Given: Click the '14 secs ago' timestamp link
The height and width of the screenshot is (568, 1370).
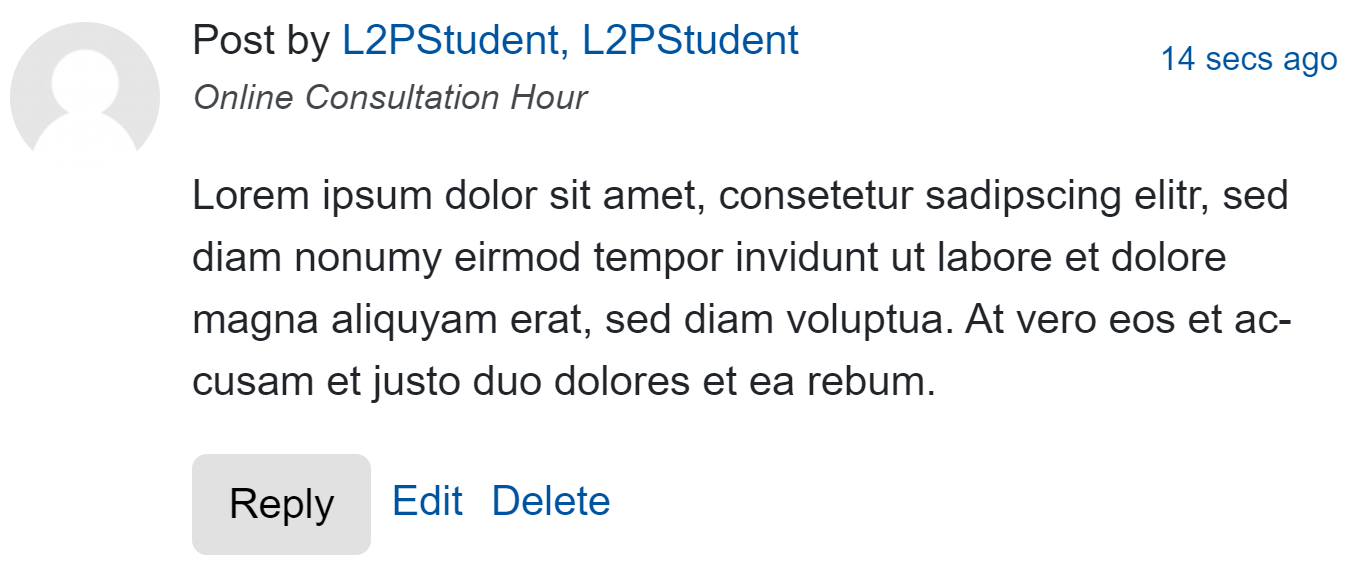Looking at the screenshot, I should [x=1248, y=59].
